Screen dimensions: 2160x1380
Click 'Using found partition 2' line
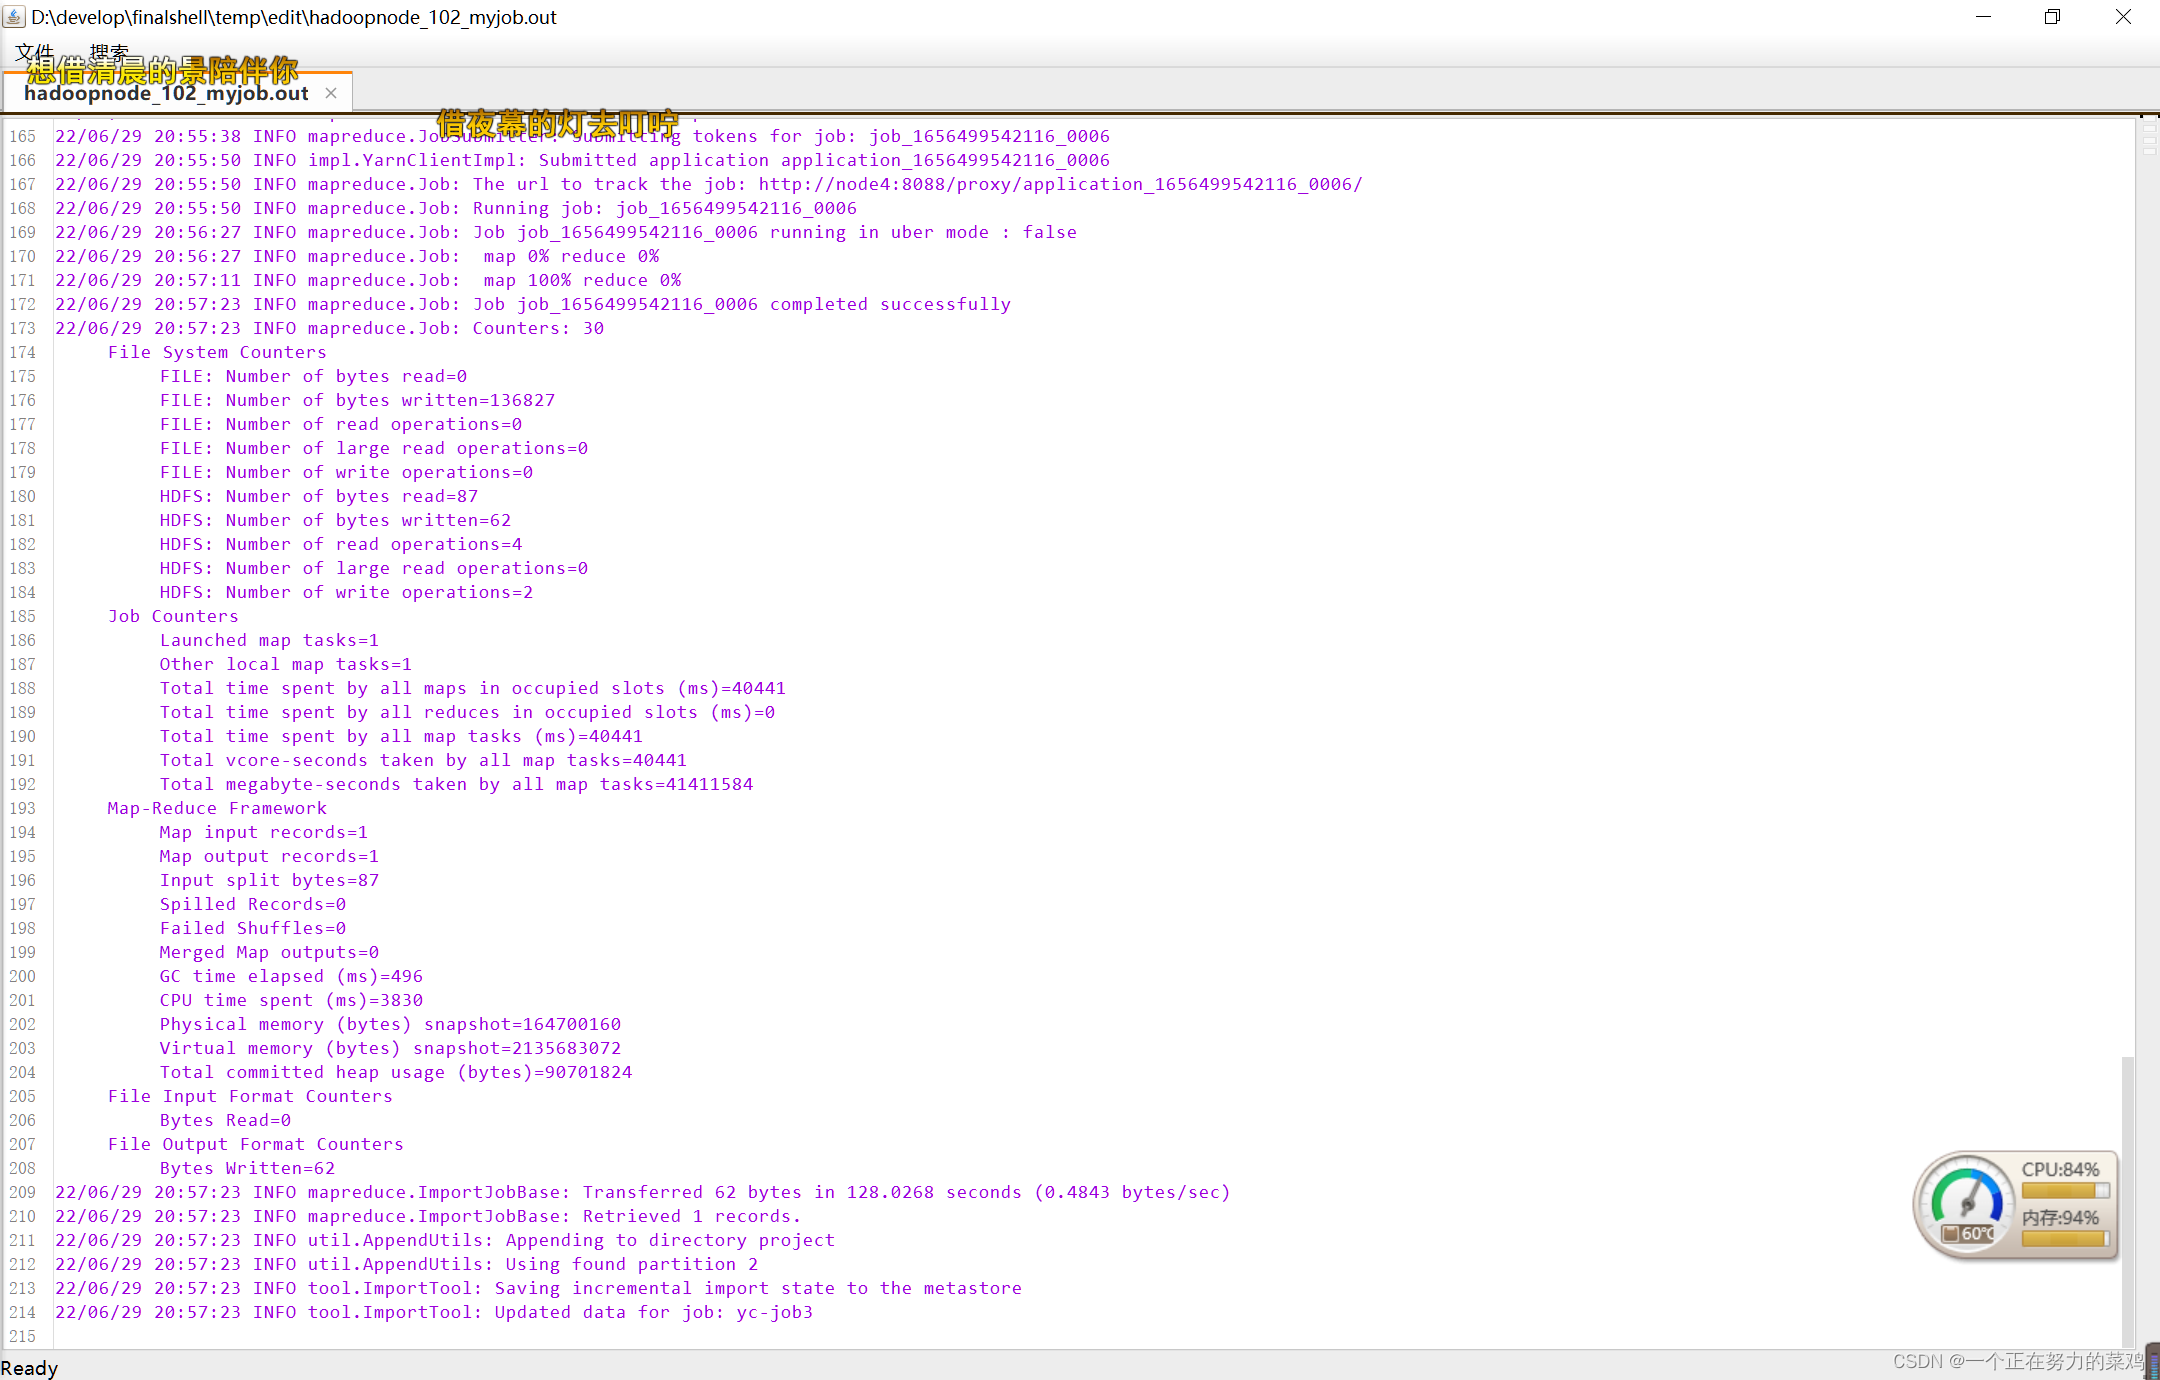tap(407, 1264)
